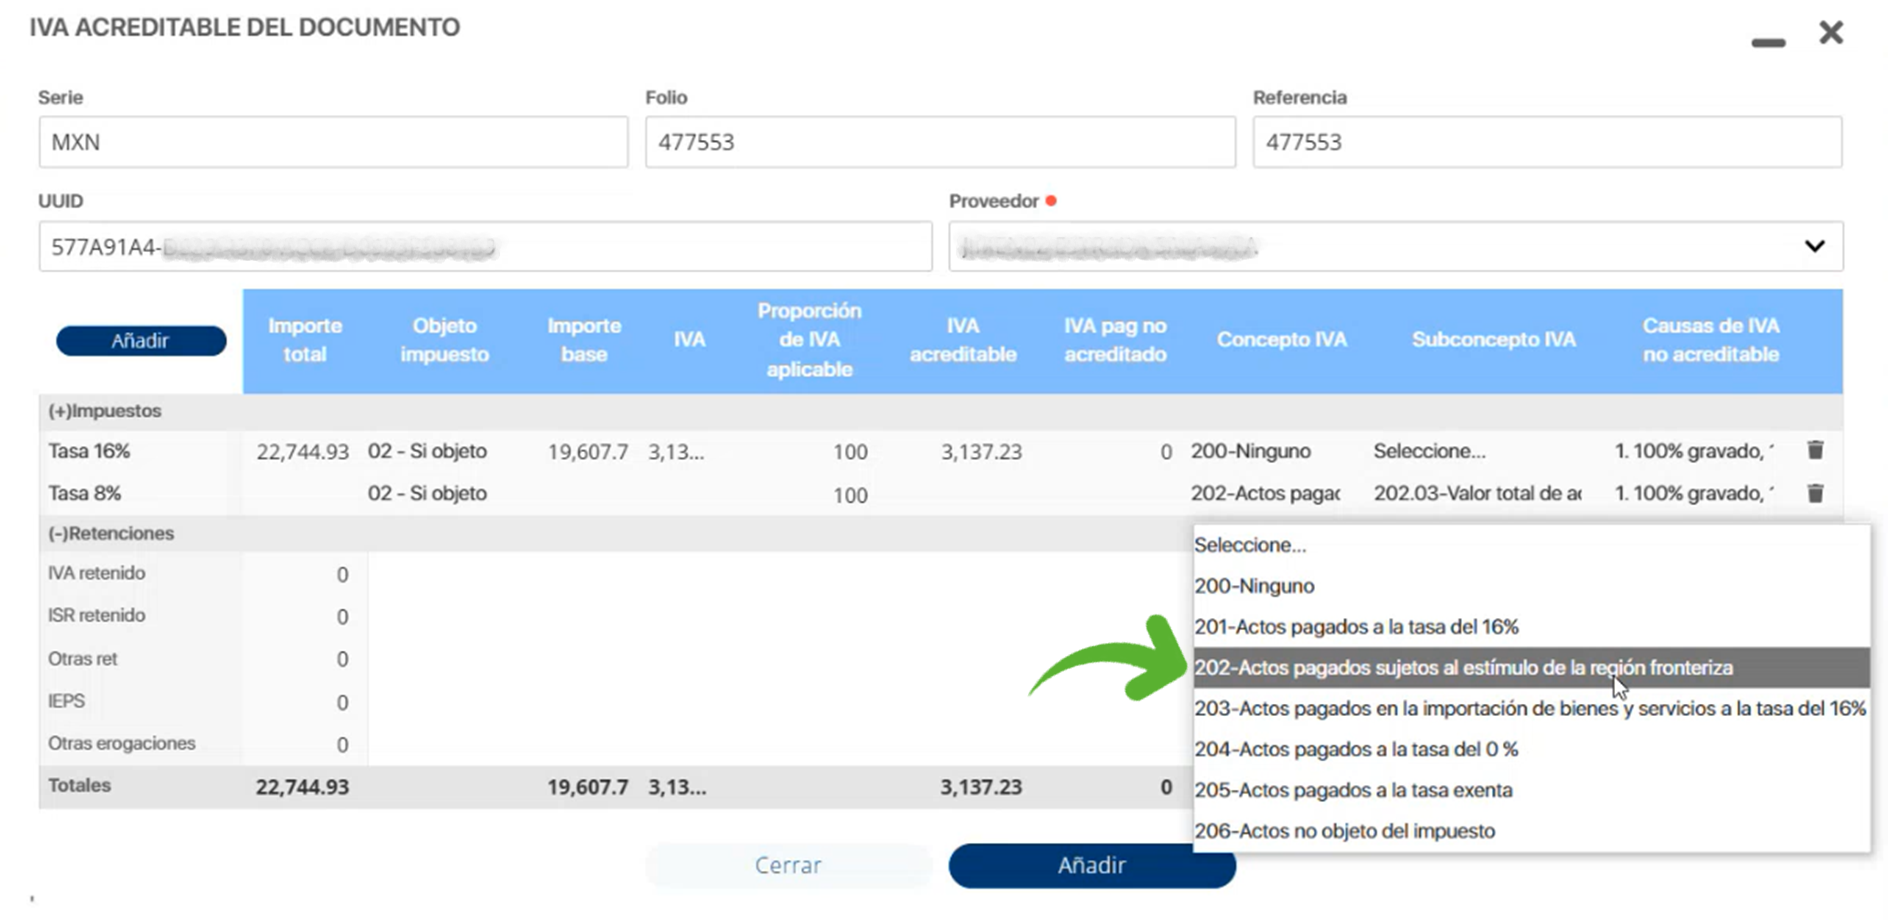
Task: Minimize the IVA acreditable dialog
Action: 1768,42
